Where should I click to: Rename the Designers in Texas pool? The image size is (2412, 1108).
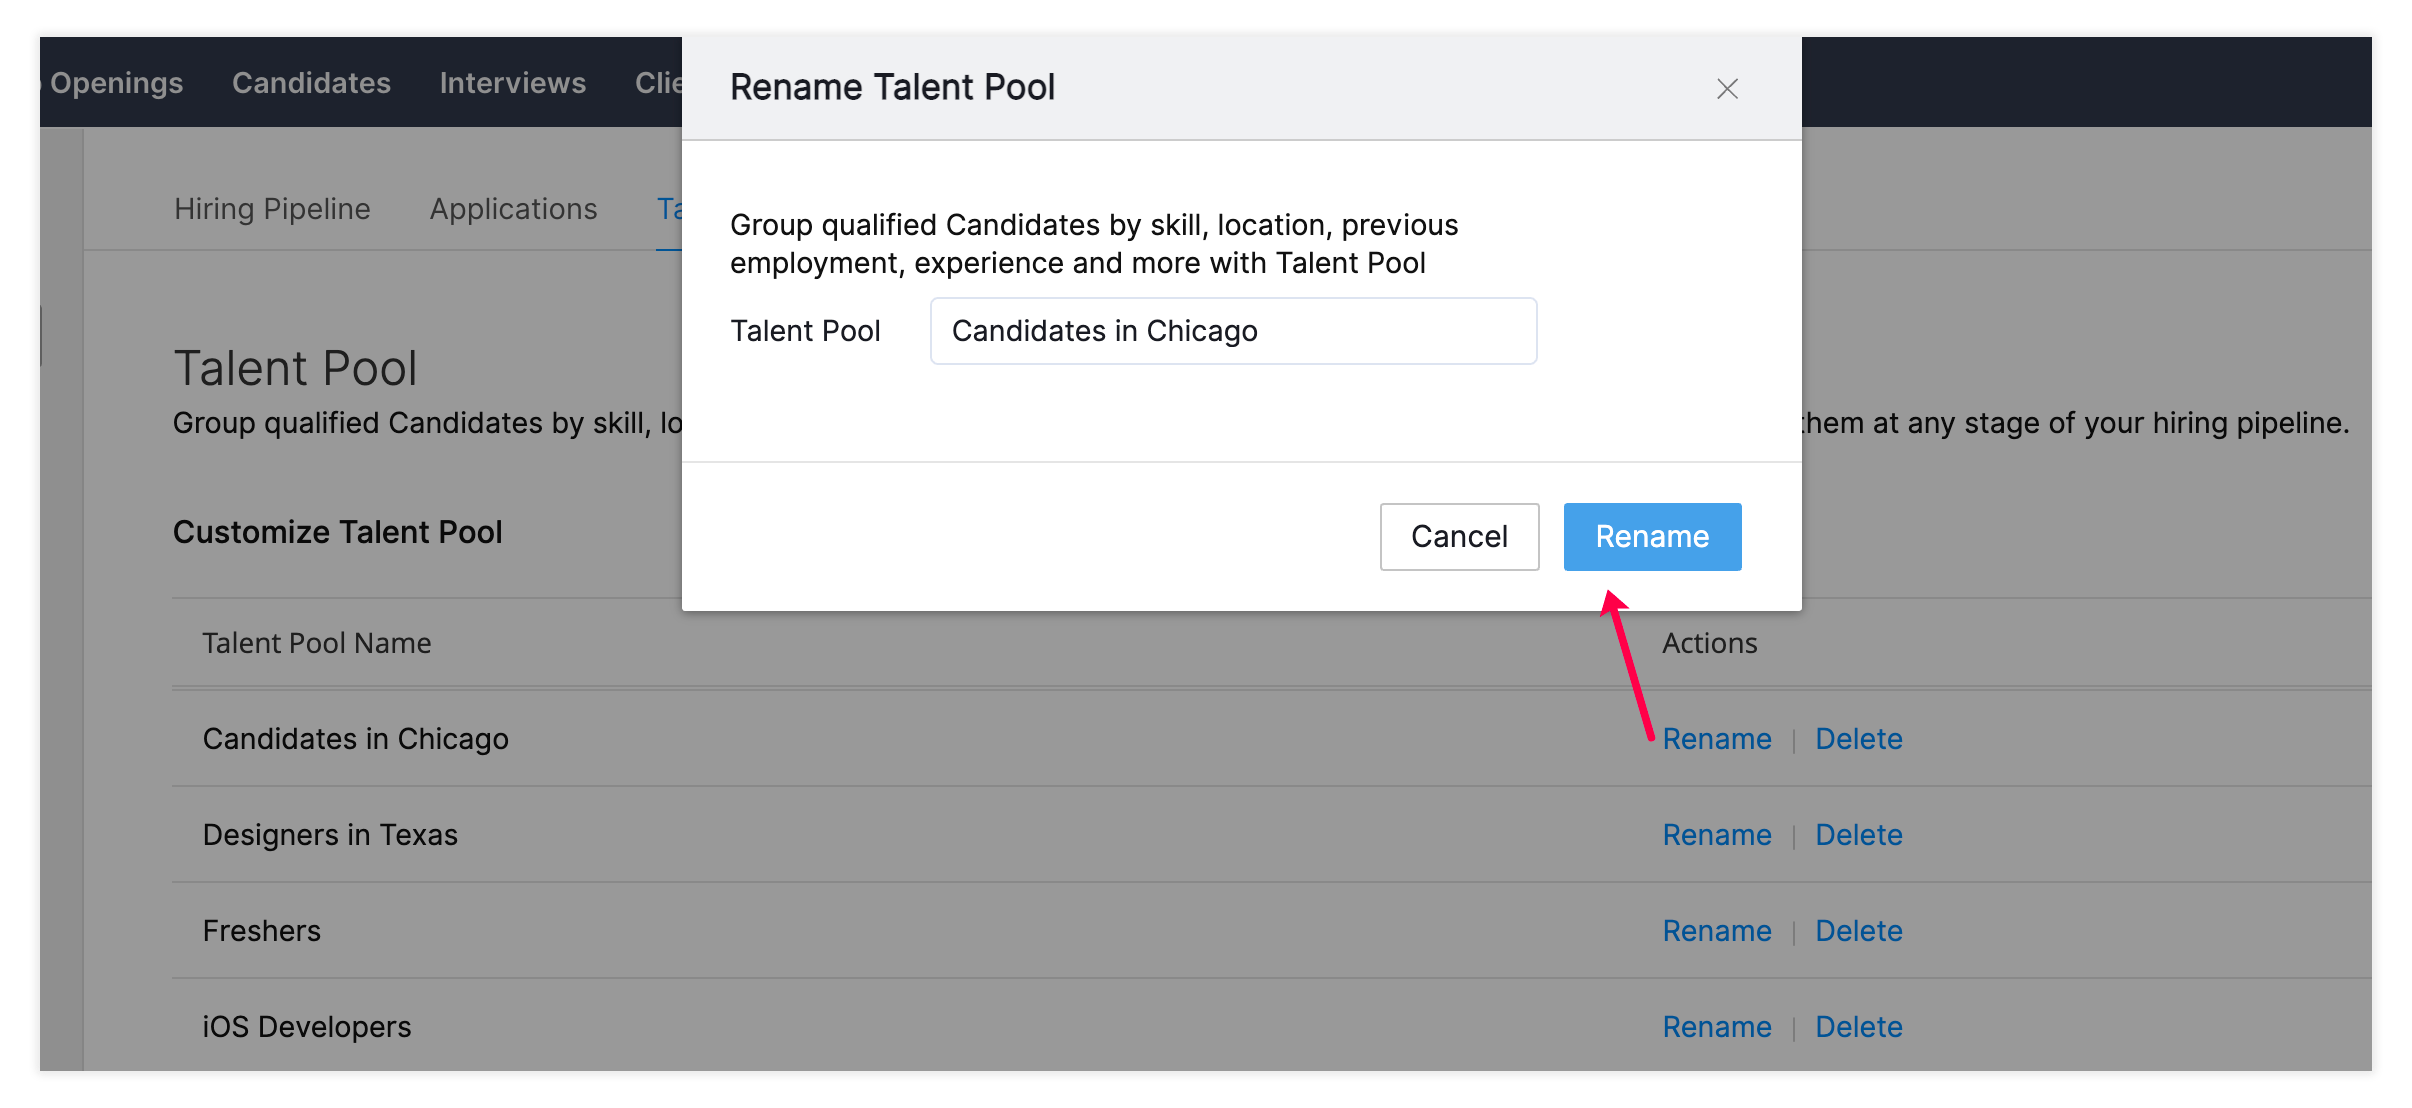(1717, 835)
